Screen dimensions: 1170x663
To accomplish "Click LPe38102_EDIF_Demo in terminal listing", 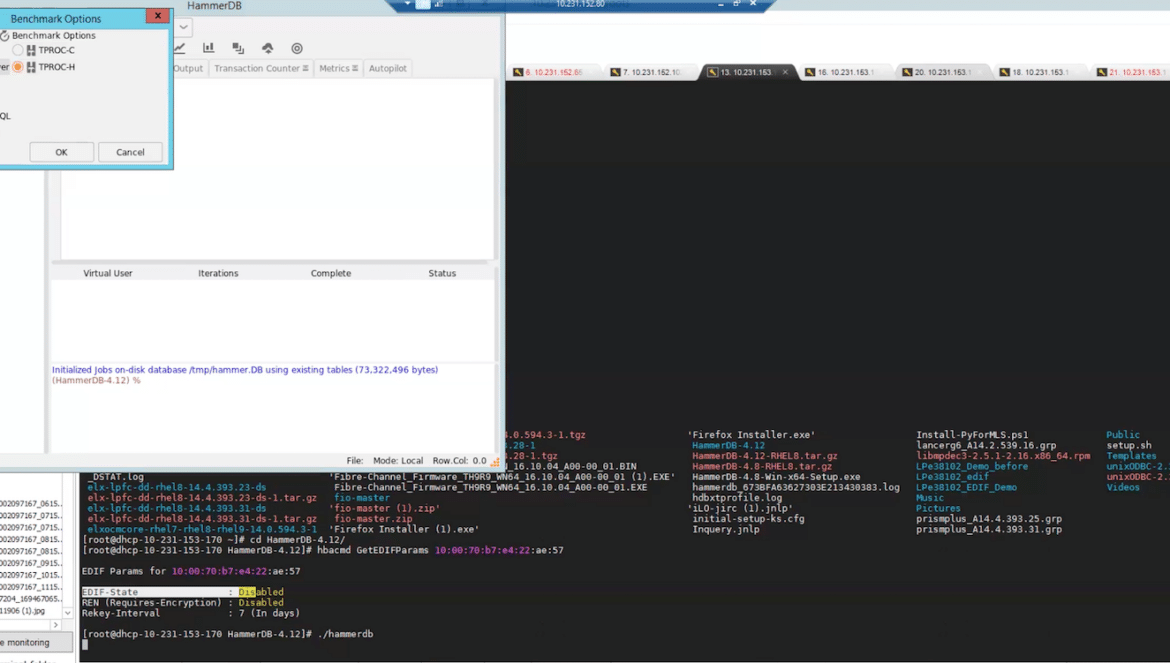I will [966, 487].
